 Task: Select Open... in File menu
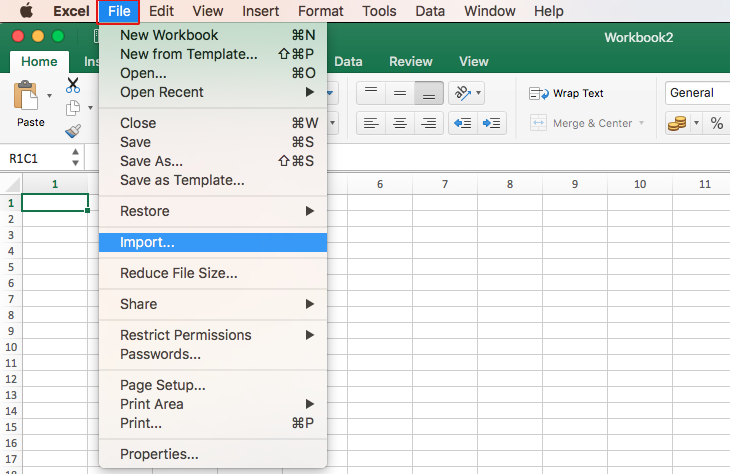click(x=213, y=73)
